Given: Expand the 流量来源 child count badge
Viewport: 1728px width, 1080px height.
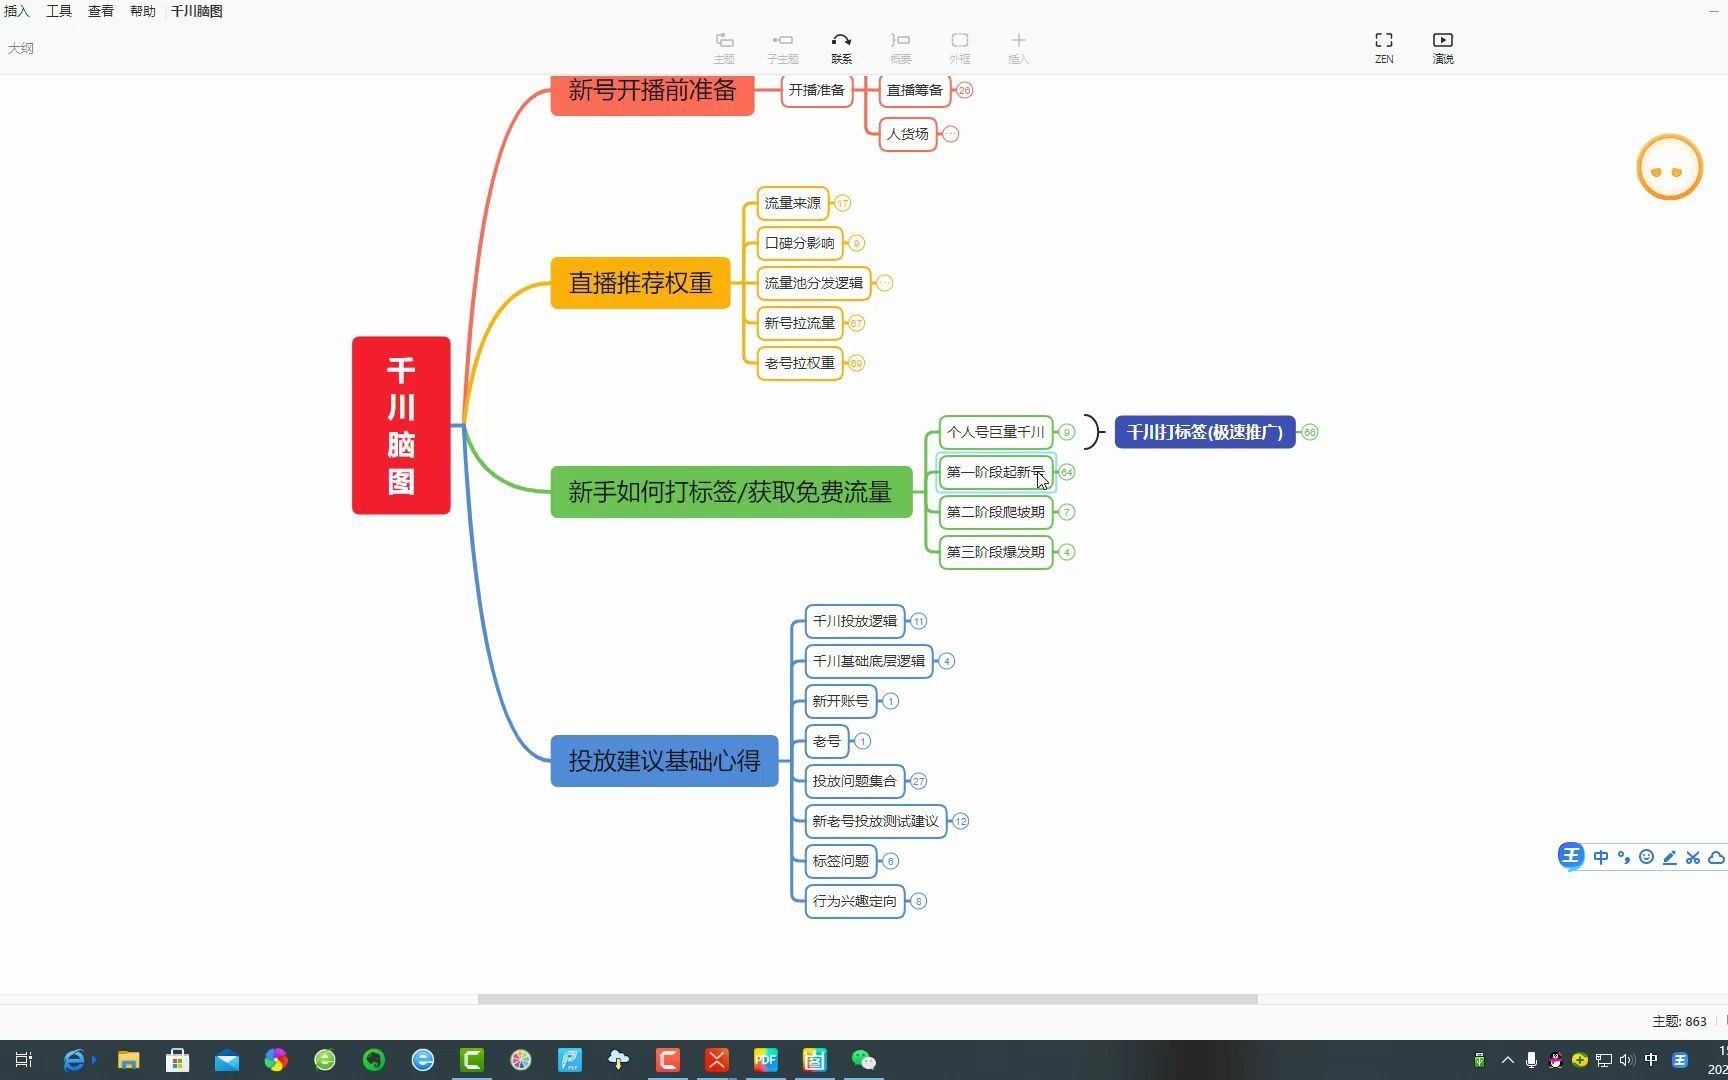Looking at the screenshot, I should click(843, 203).
